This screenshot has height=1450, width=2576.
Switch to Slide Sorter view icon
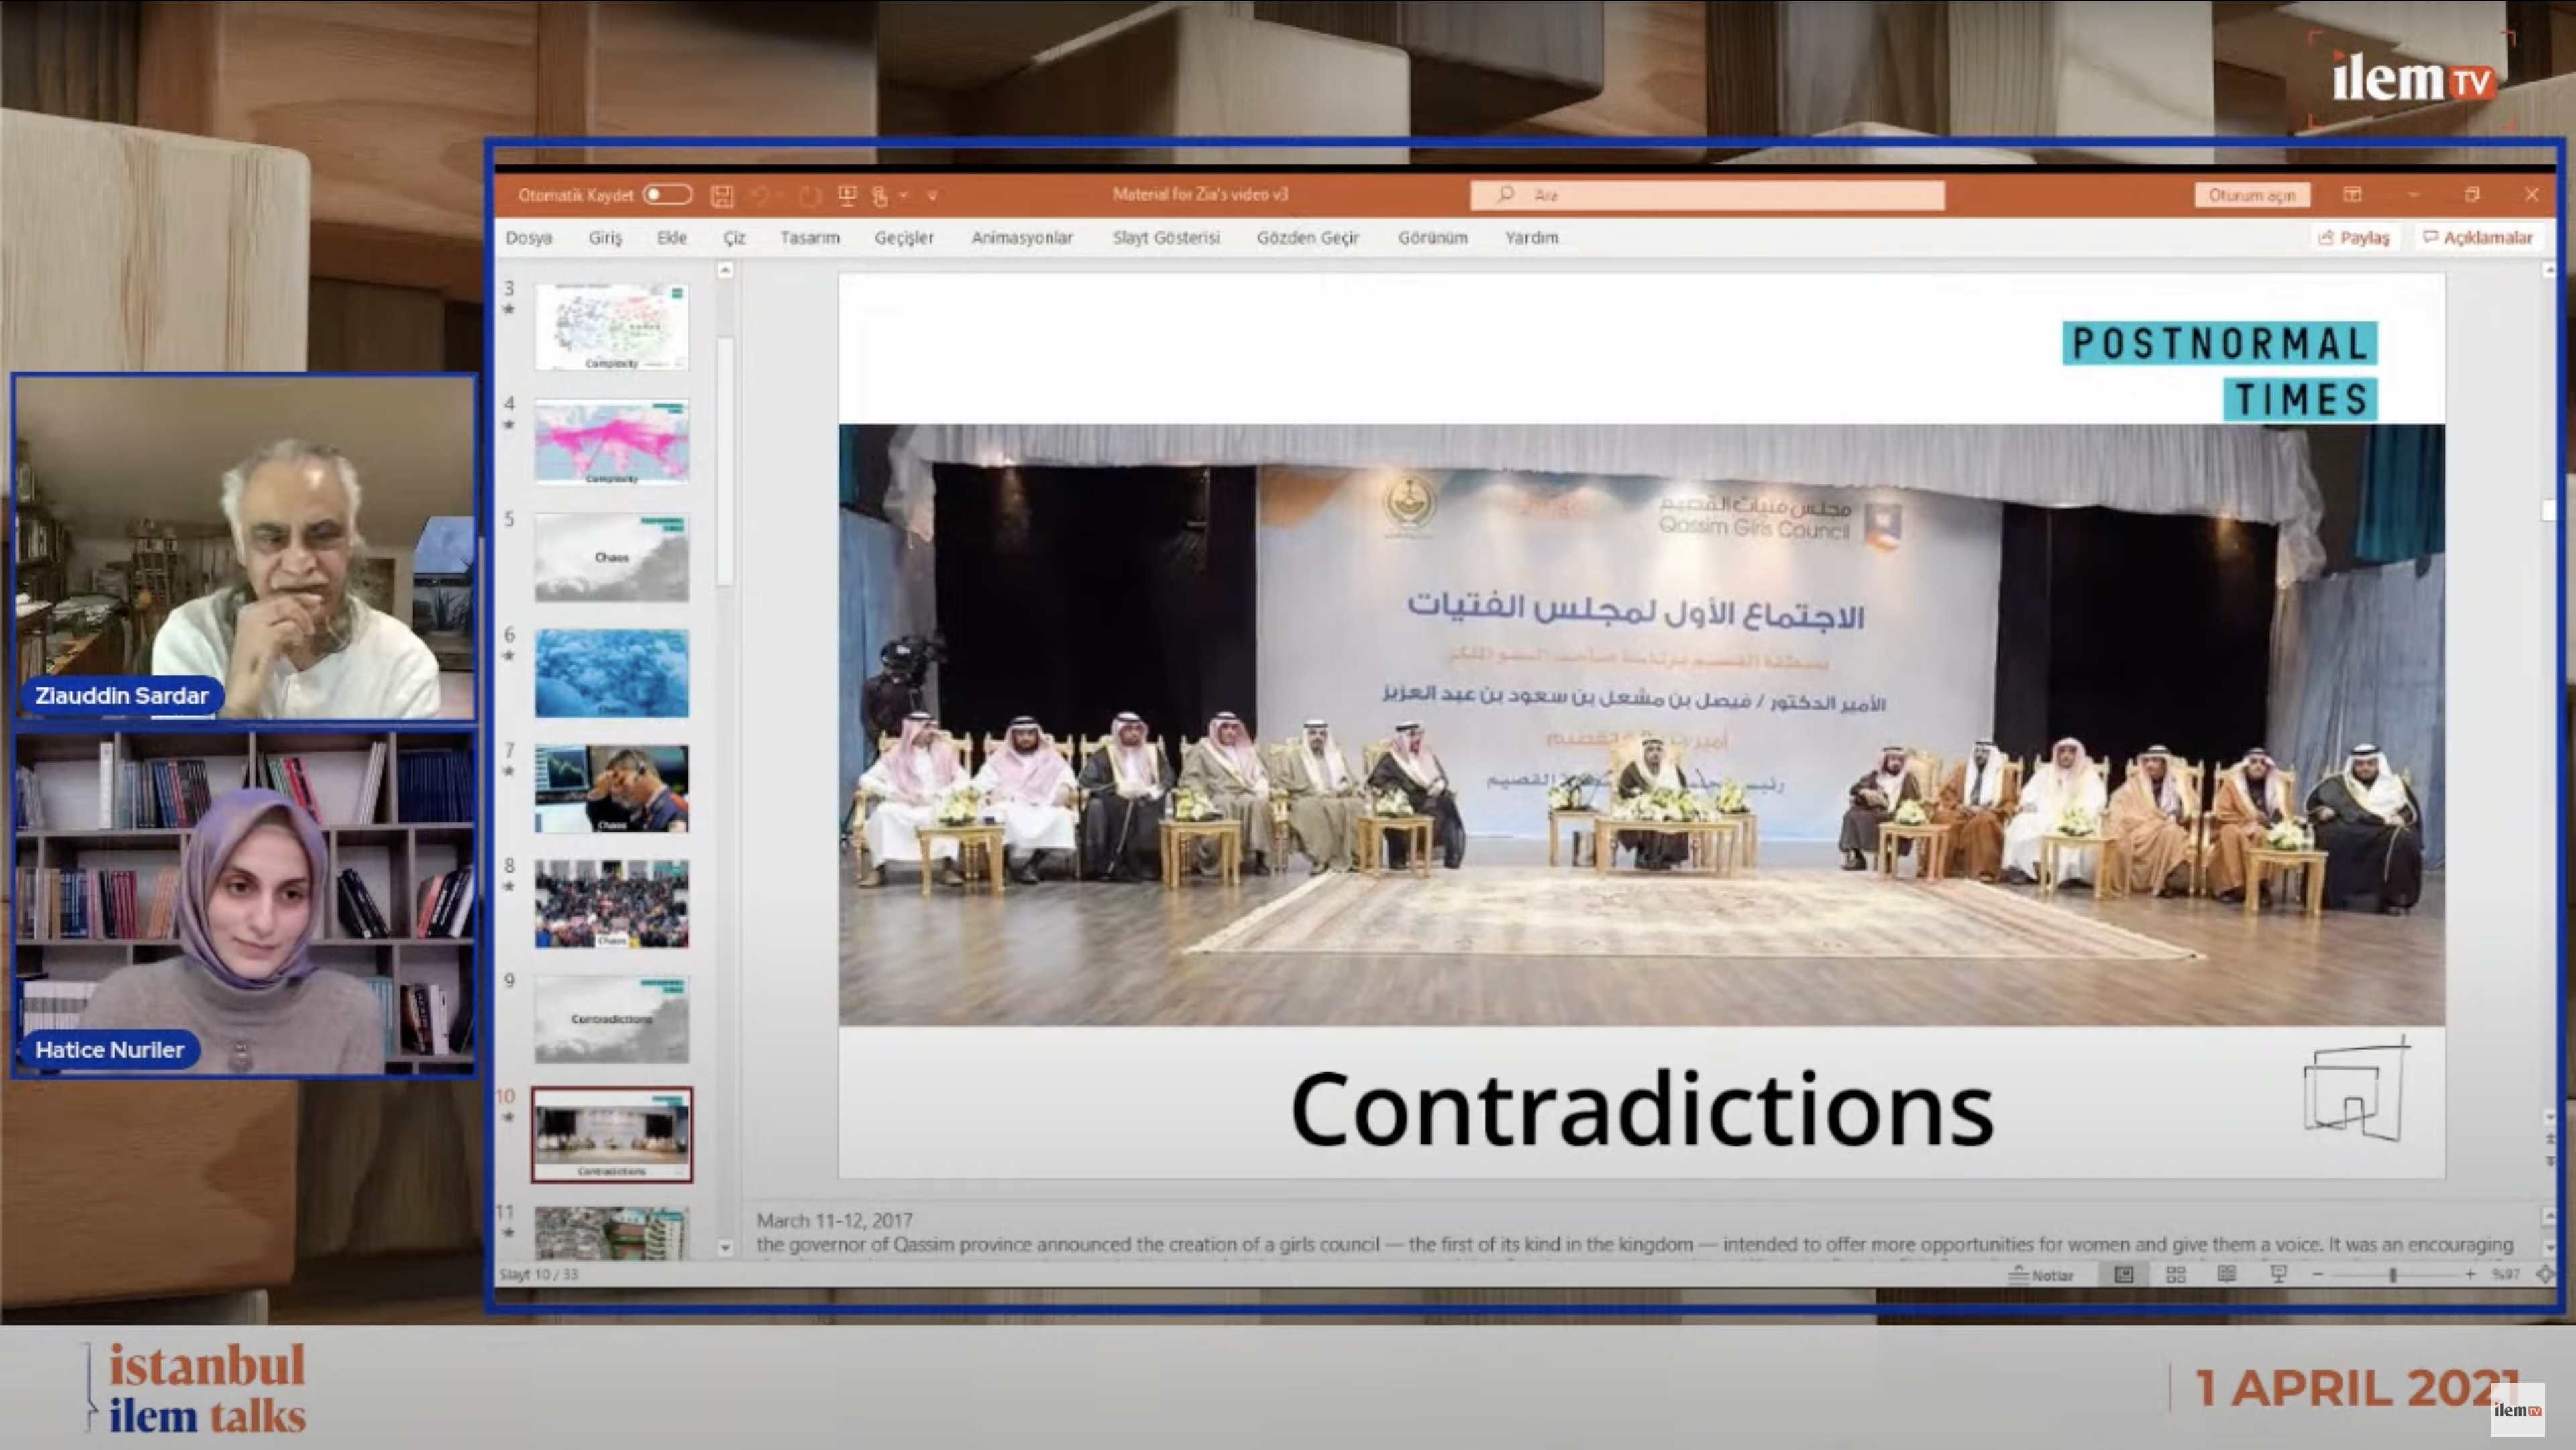click(2175, 1274)
